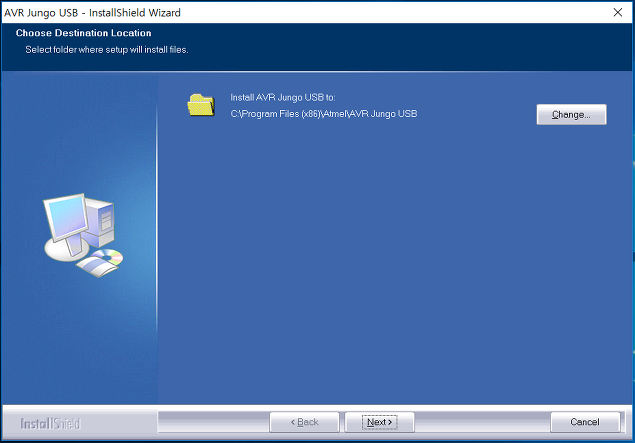Click the yellow destination folder icon
The image size is (635, 443).
(201, 105)
